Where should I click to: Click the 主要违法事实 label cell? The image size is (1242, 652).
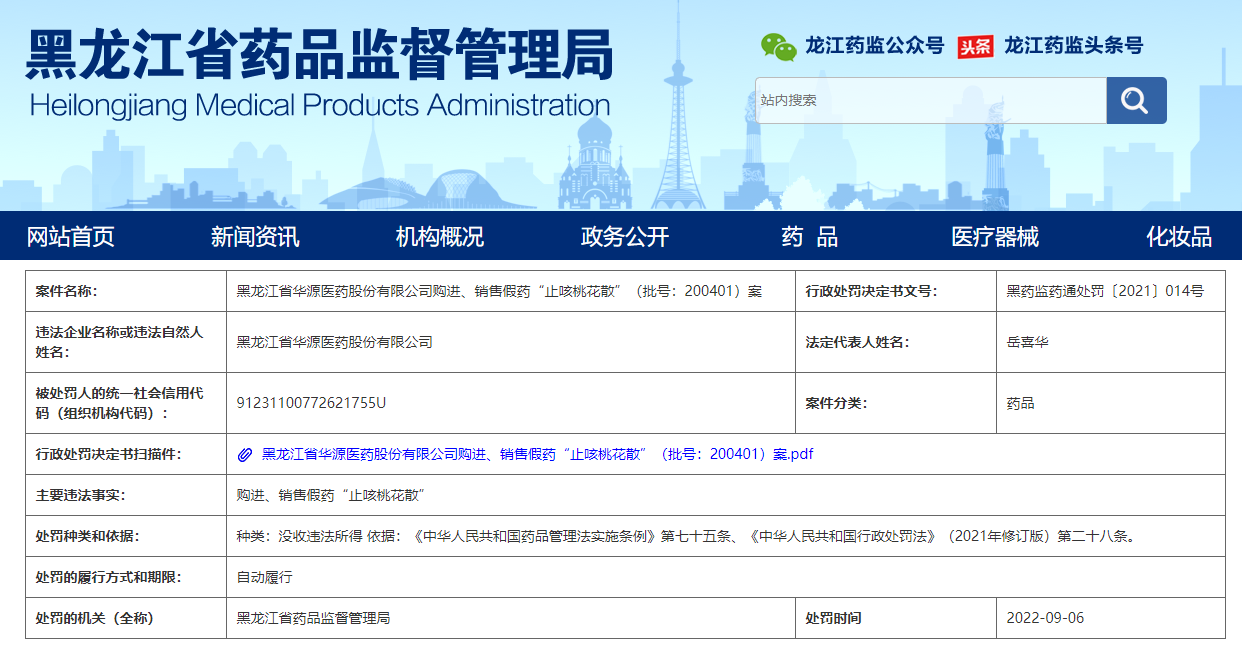(x=126, y=495)
